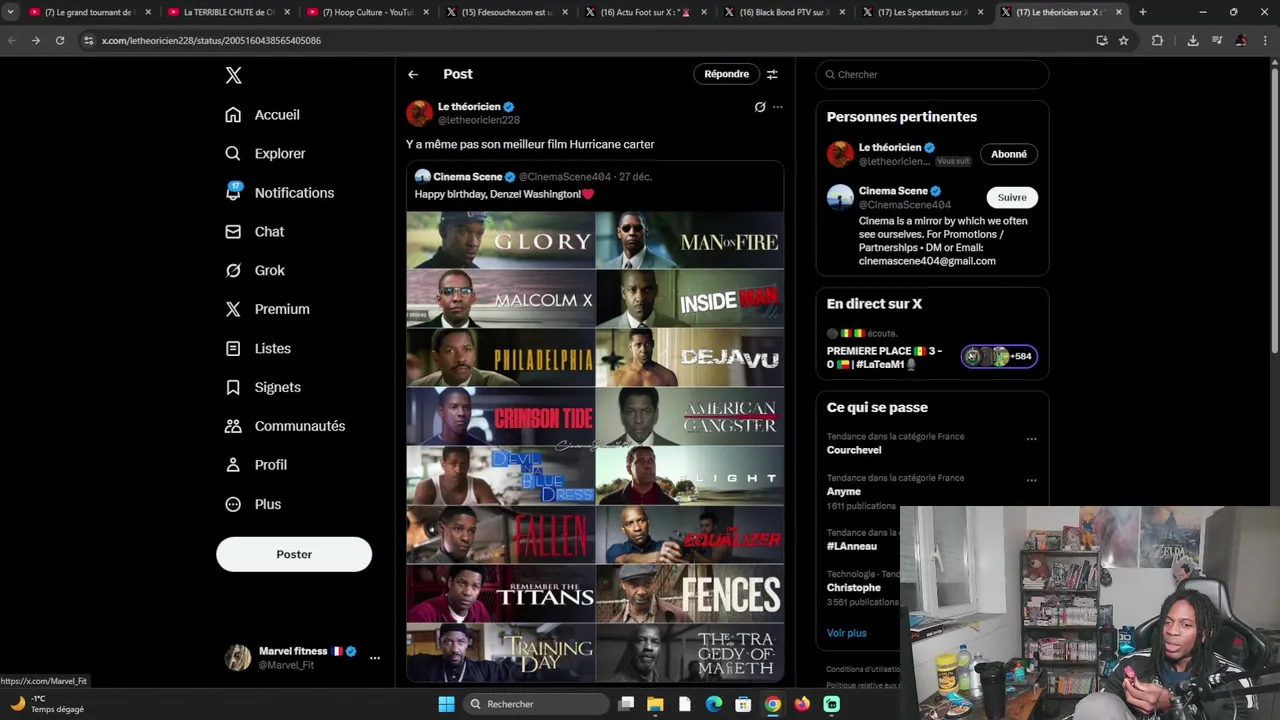Open Windows Start menu

click(446, 704)
